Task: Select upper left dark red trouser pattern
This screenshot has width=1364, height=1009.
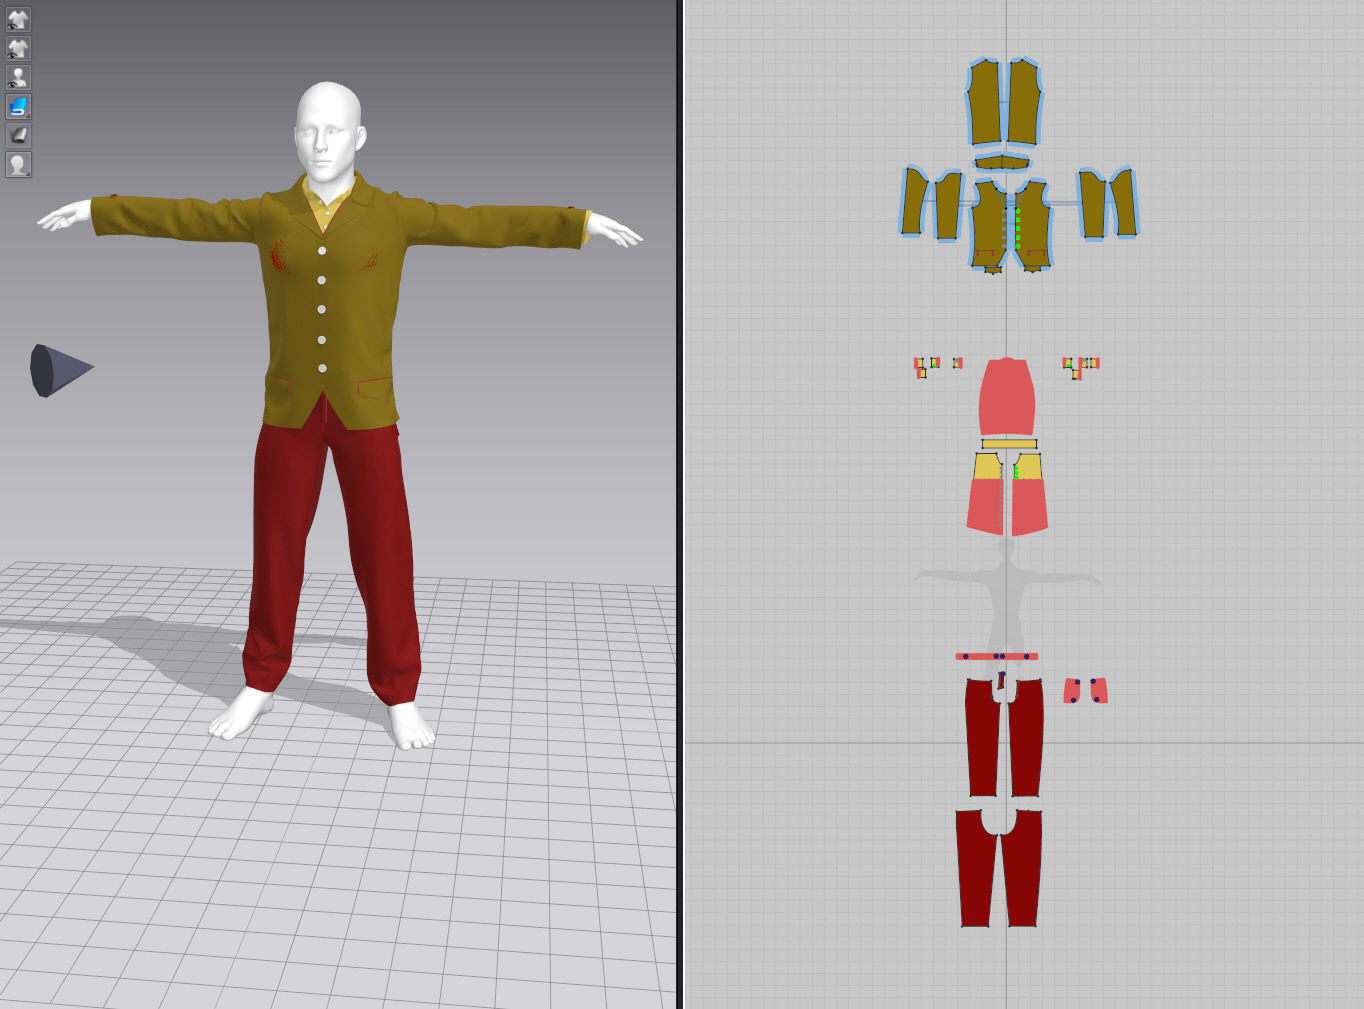Action: pos(983,740)
